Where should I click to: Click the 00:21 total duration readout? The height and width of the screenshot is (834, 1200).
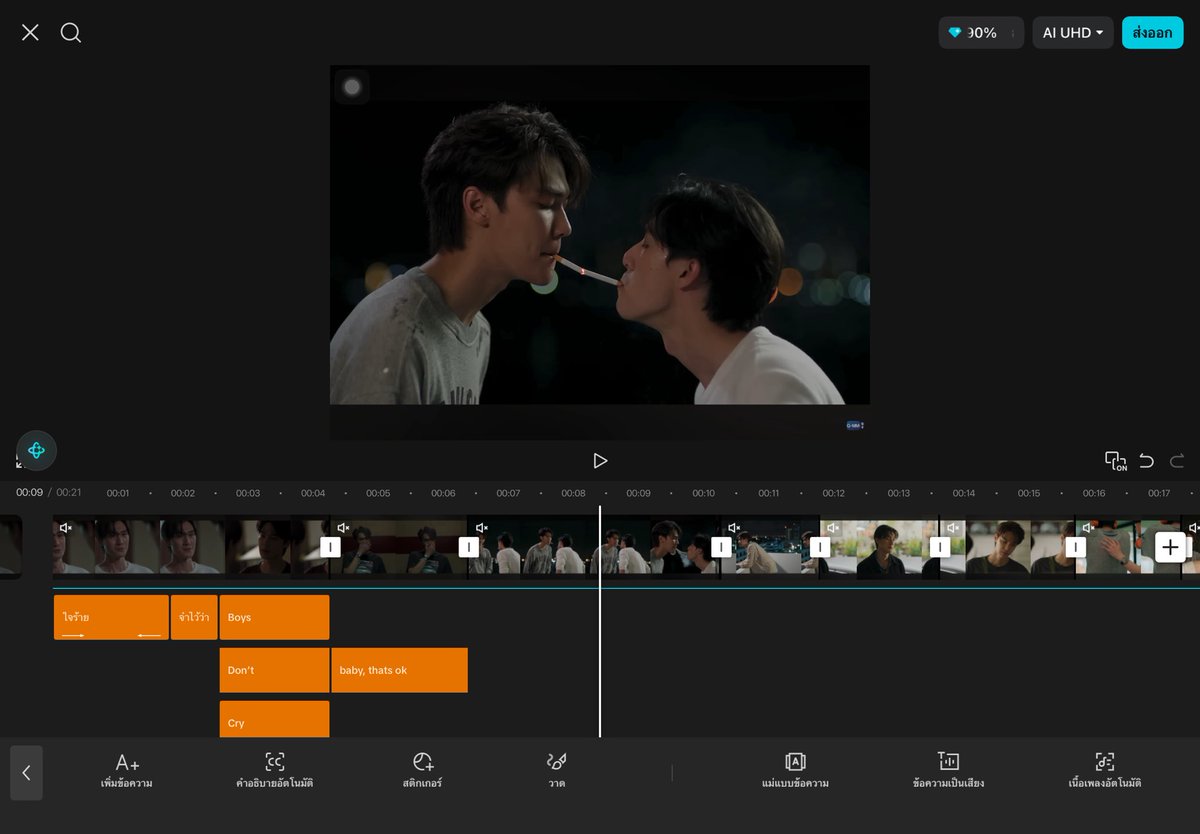(68, 492)
